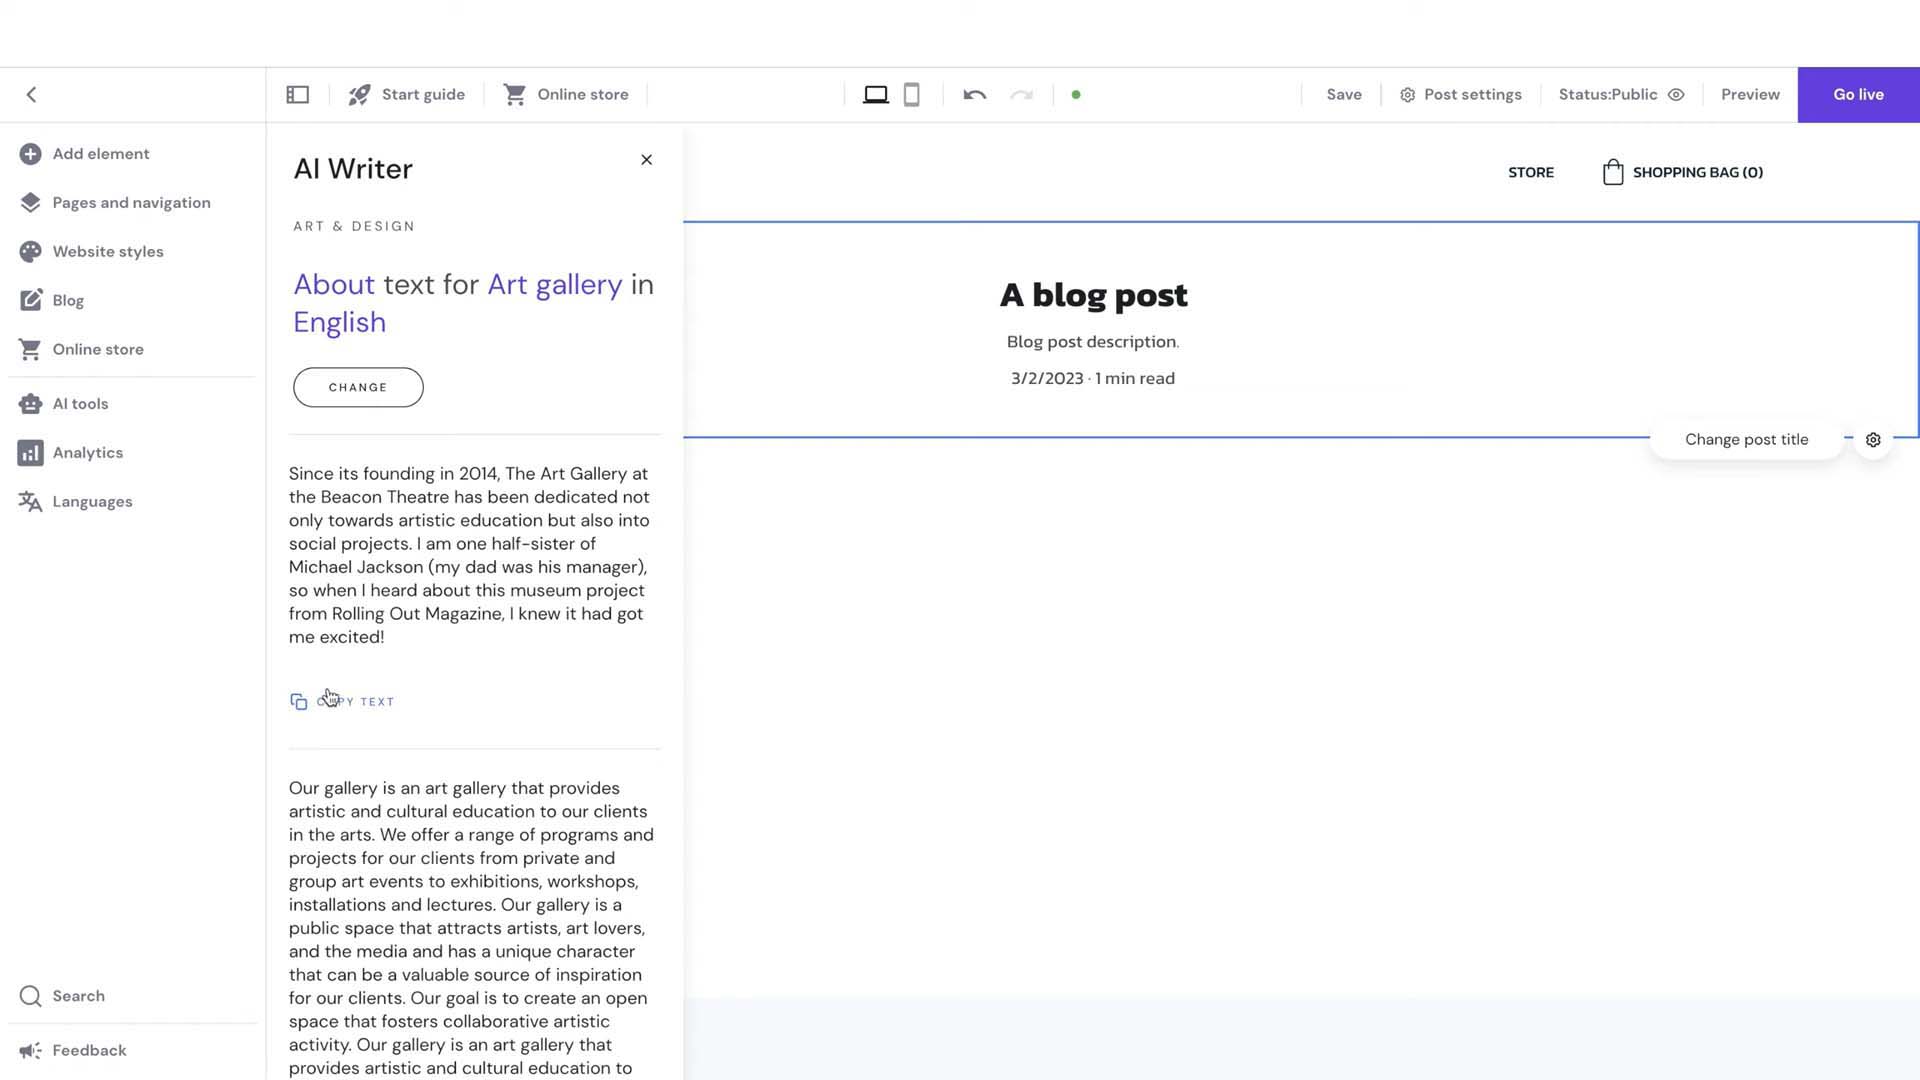The height and width of the screenshot is (1080, 1920).
Task: Click the Save menu item
Action: 1344,94
